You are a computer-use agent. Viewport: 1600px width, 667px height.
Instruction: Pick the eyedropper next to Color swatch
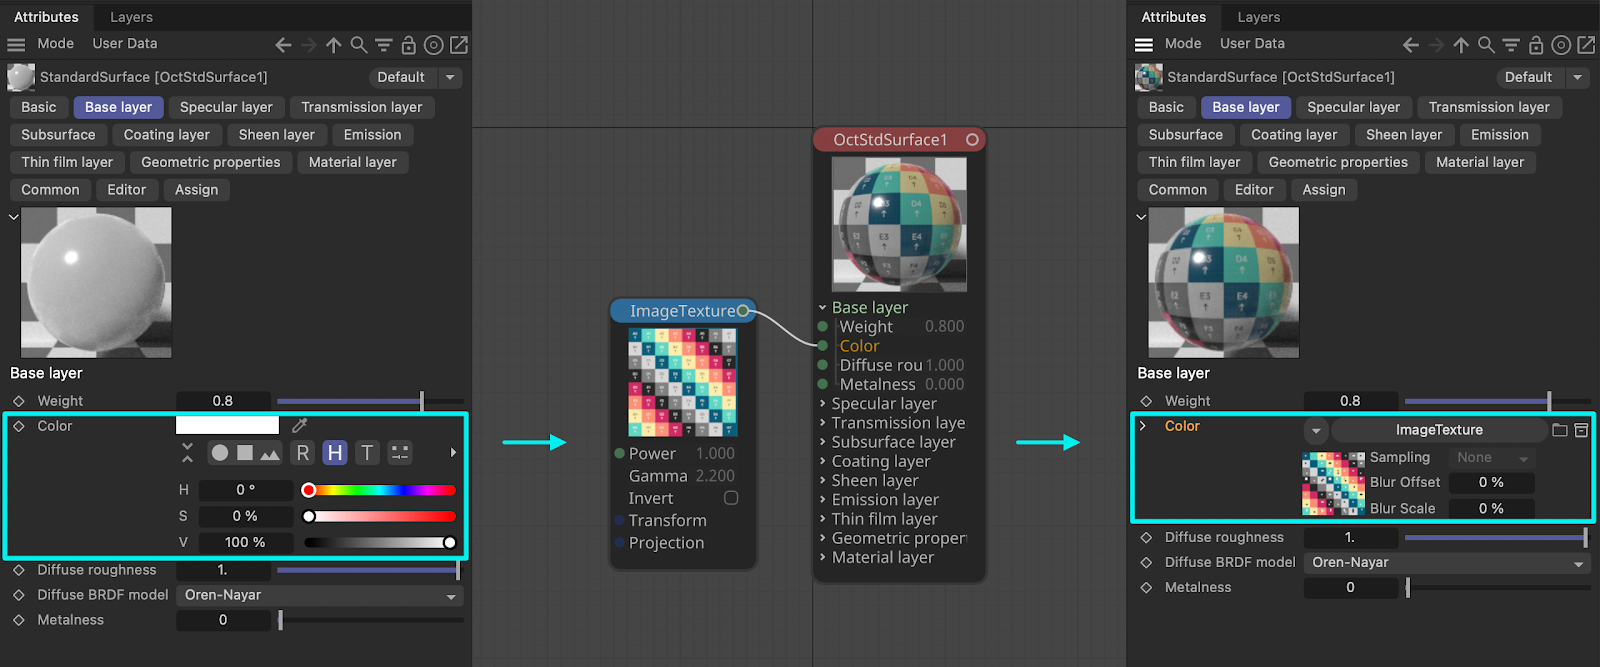coord(299,425)
